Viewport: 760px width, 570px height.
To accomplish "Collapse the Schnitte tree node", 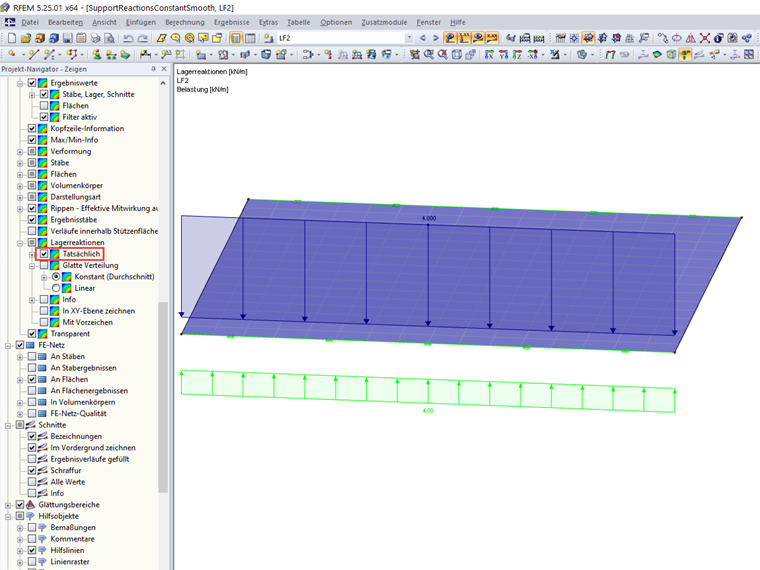I will (x=8, y=426).
